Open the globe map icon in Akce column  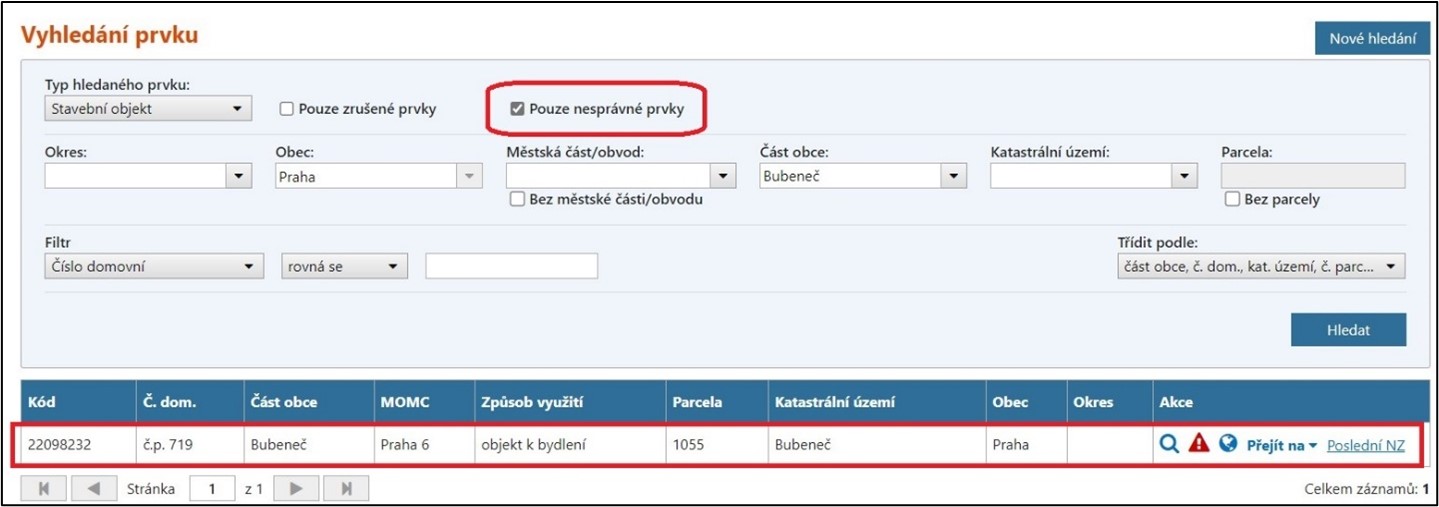[1229, 445]
